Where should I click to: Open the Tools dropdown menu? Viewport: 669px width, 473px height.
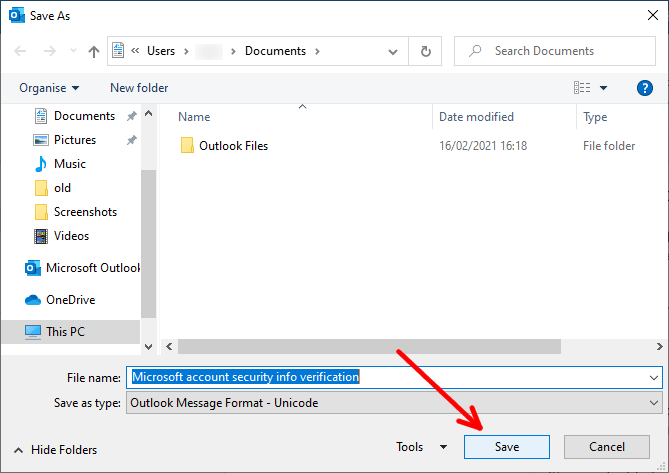[421, 447]
